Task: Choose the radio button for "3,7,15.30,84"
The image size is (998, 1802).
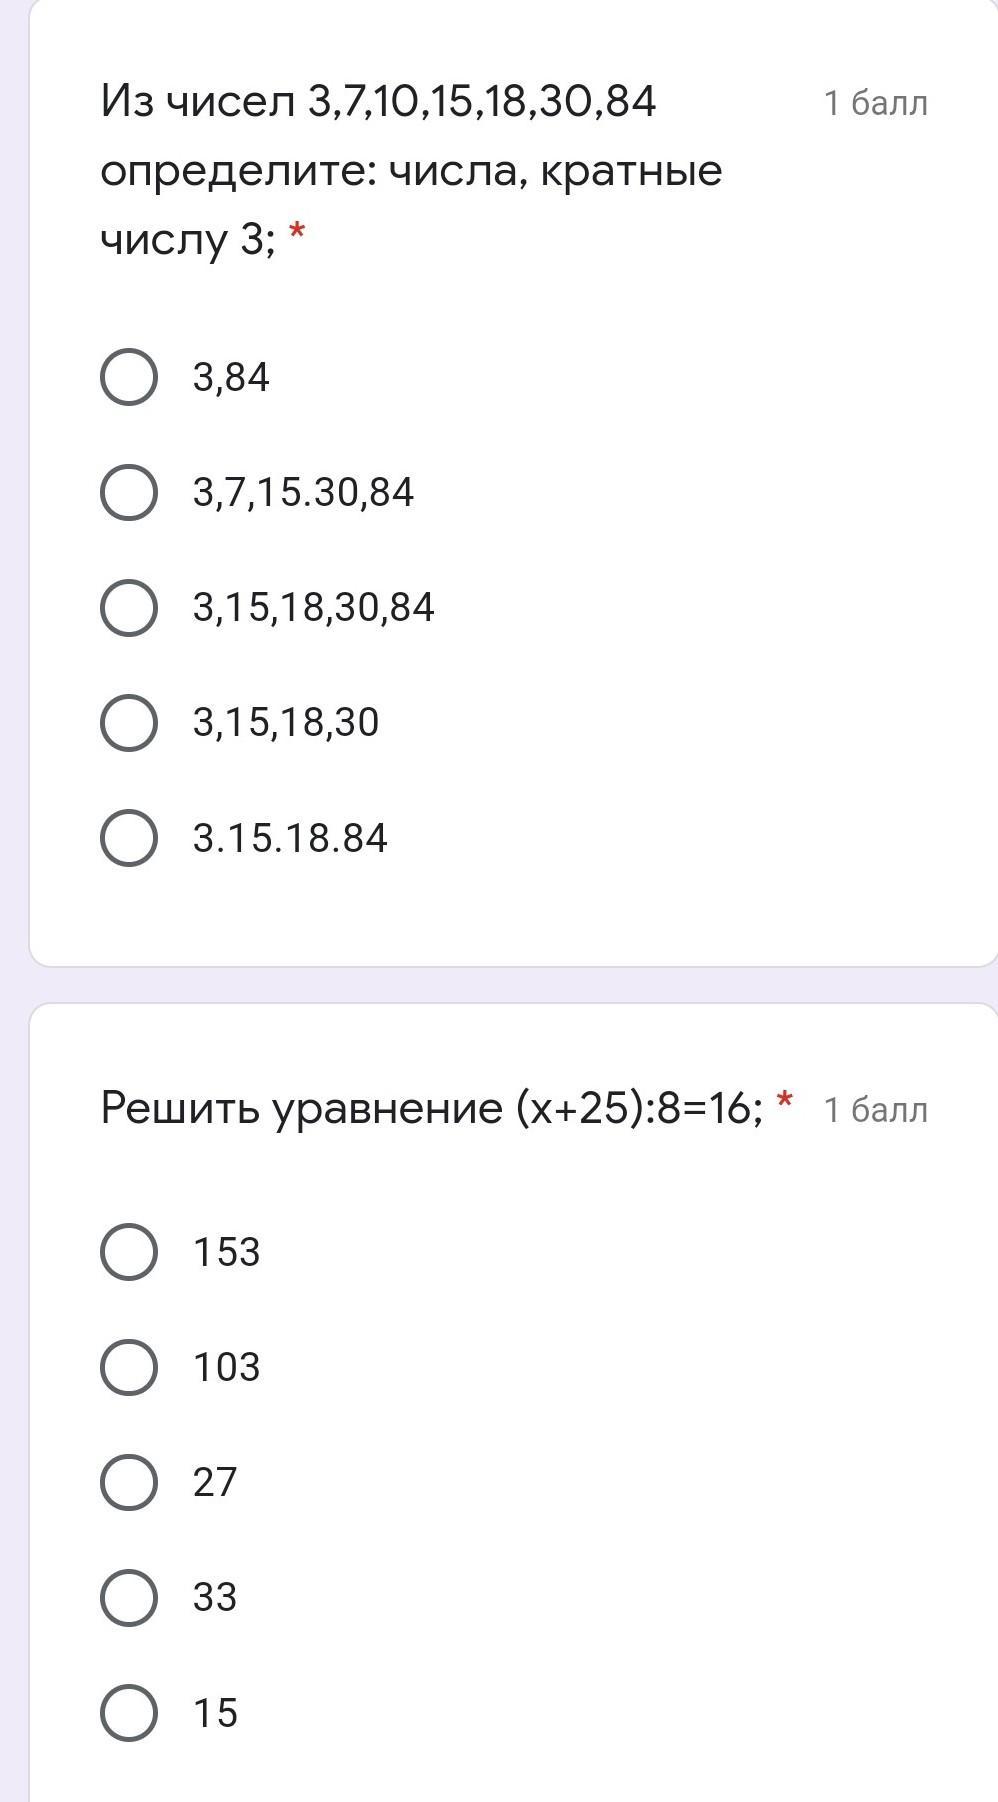Action: tap(129, 492)
